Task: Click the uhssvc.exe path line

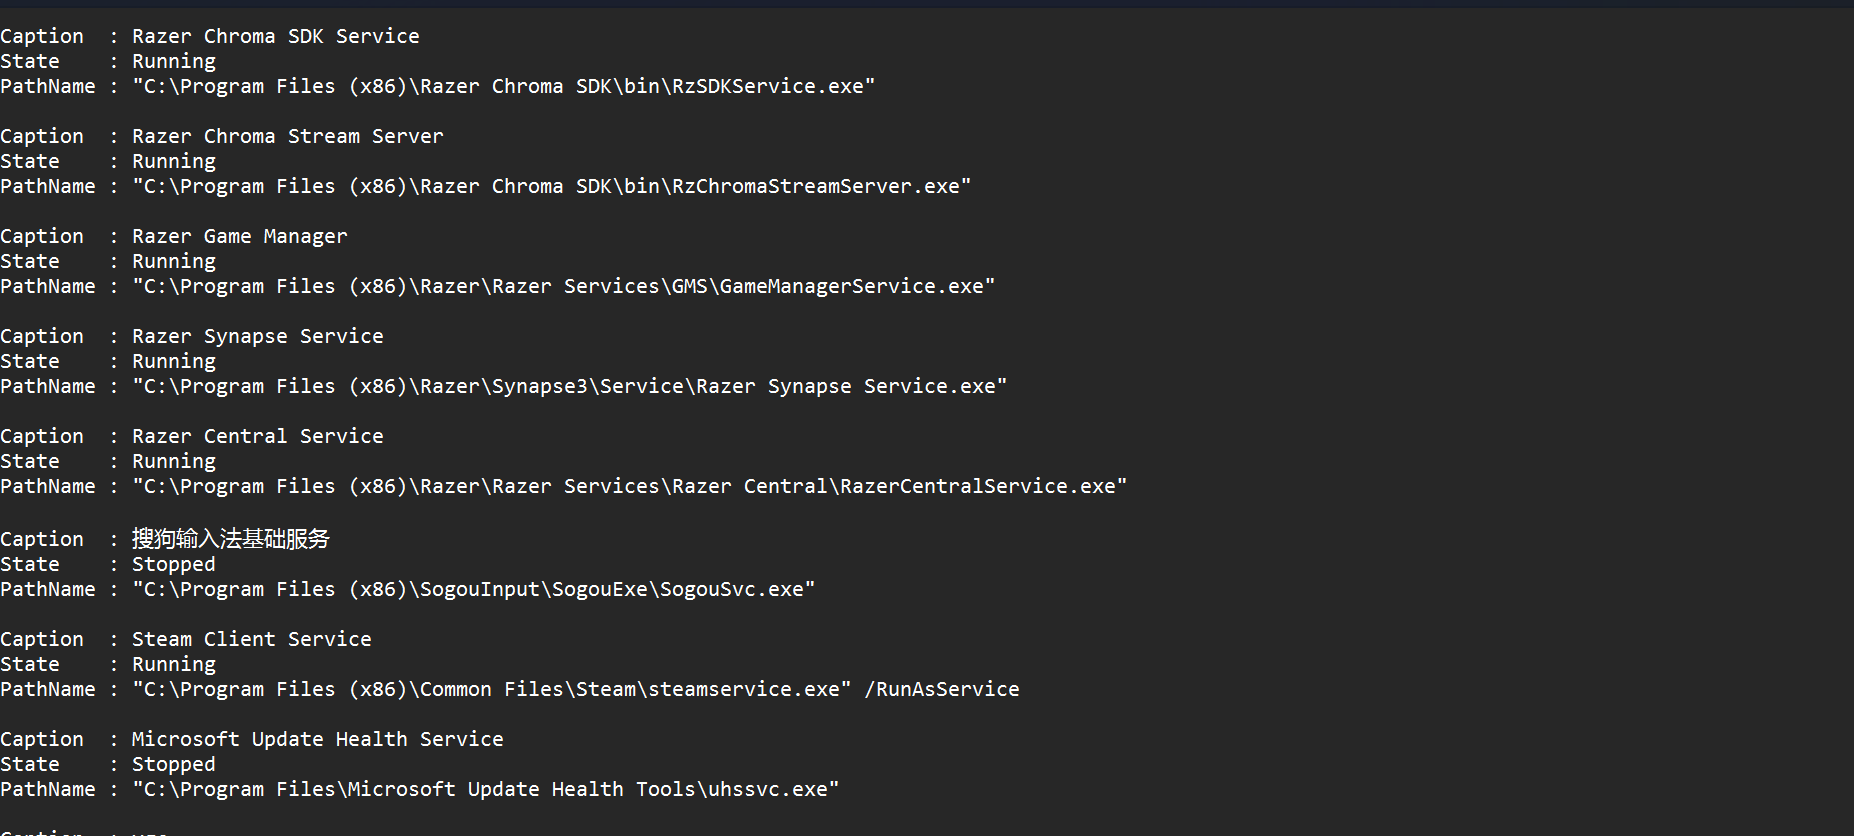Action: 485,789
